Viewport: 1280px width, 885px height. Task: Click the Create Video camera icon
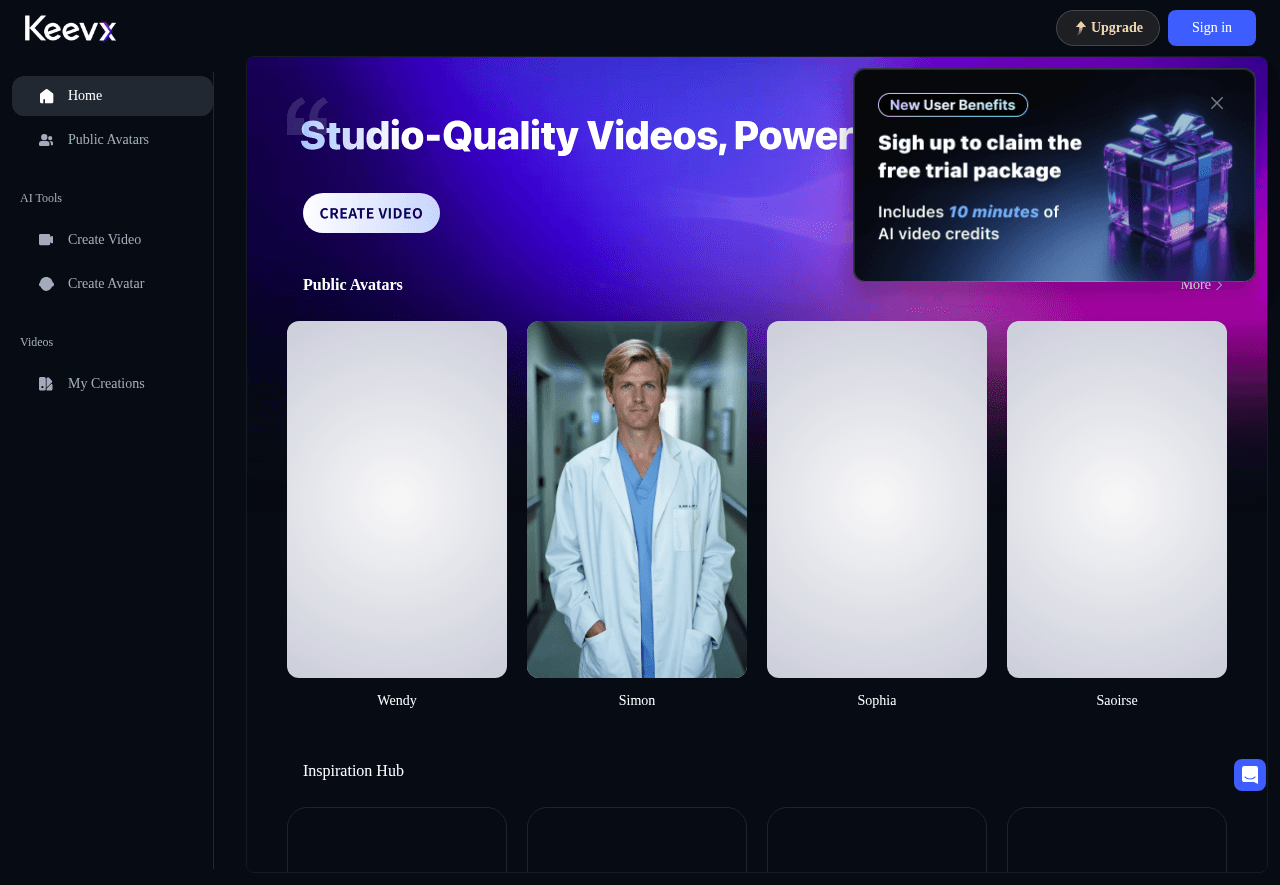click(46, 240)
